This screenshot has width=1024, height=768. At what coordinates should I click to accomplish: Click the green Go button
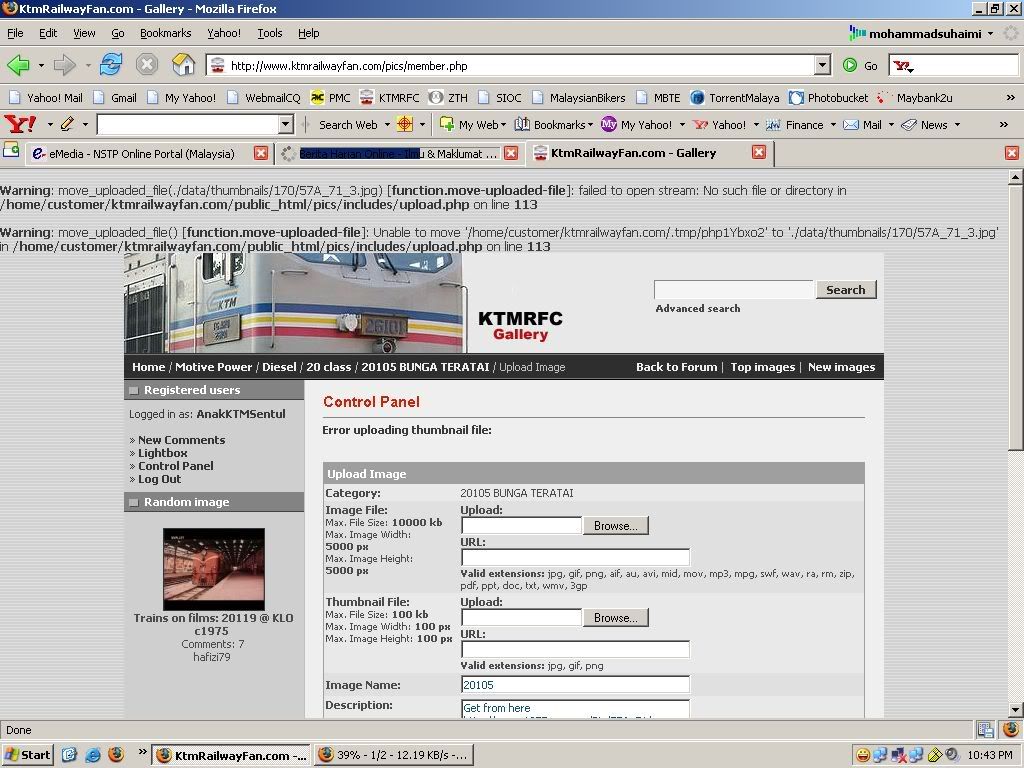861,65
